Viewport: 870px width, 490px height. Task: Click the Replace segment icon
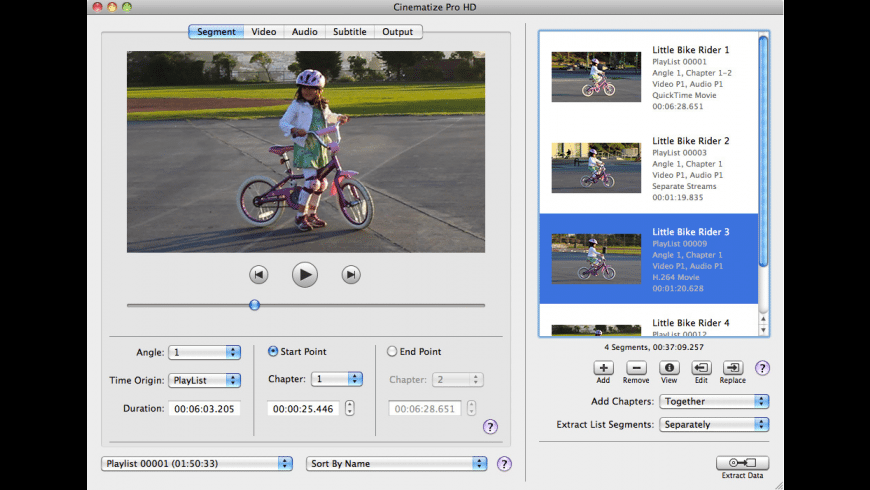coord(732,368)
